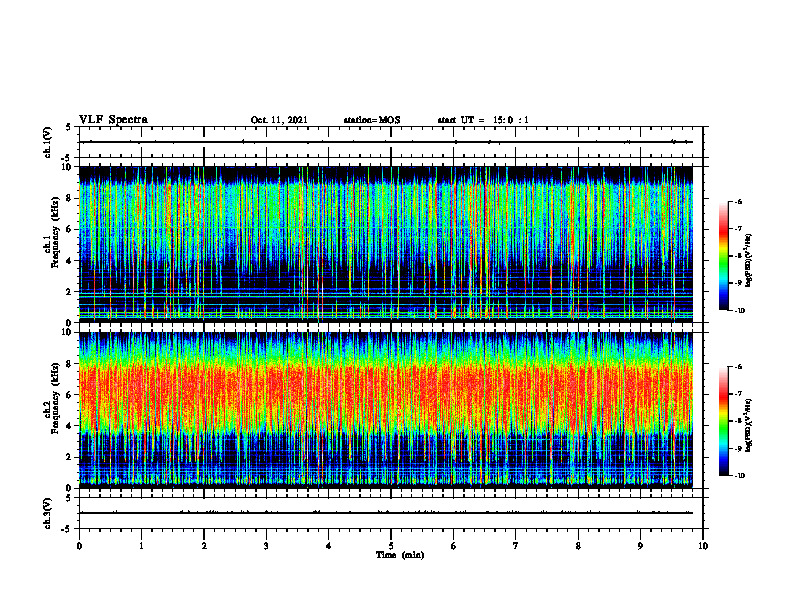Click the "-6" label on ch.1 color bar
Image resolution: width=792 pixels, height=612 pixels.
click(738, 201)
